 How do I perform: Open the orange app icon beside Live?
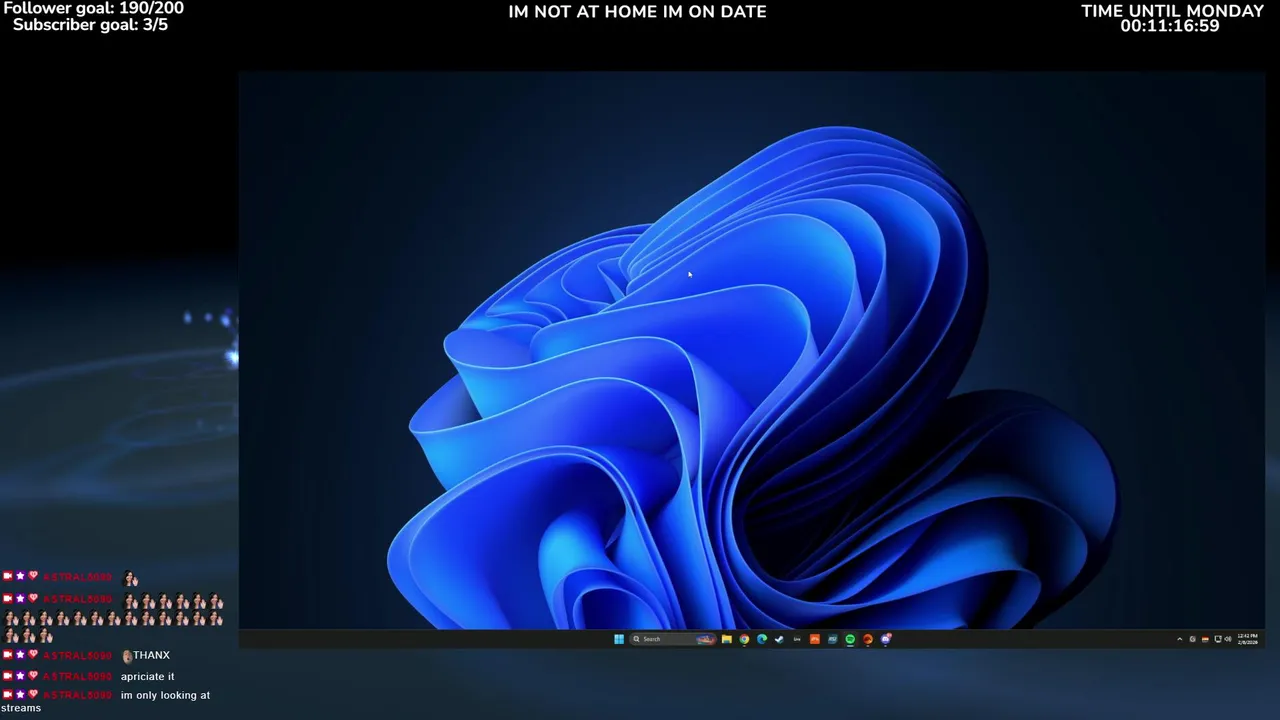click(x=815, y=639)
